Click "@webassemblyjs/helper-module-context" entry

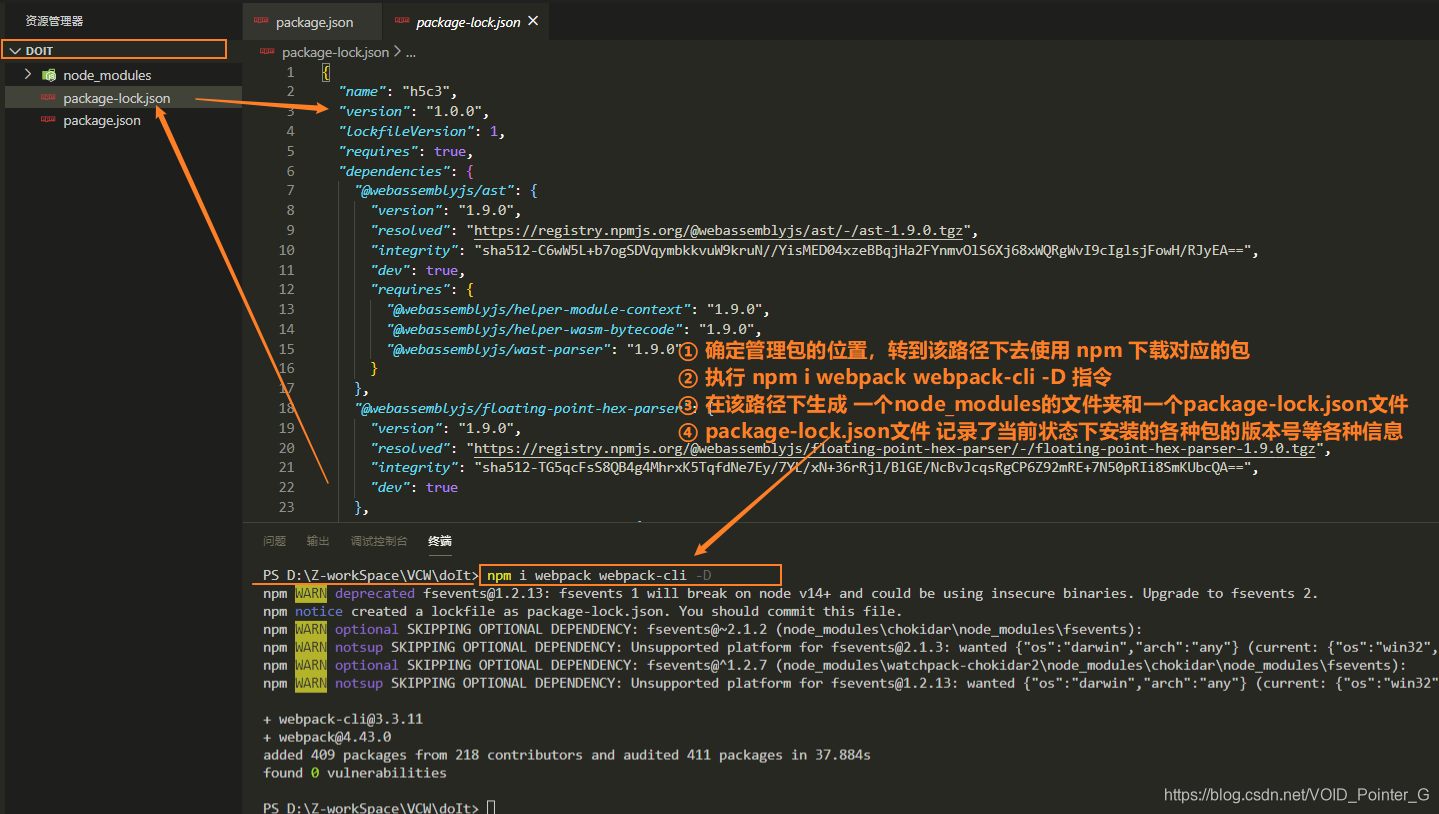point(540,309)
